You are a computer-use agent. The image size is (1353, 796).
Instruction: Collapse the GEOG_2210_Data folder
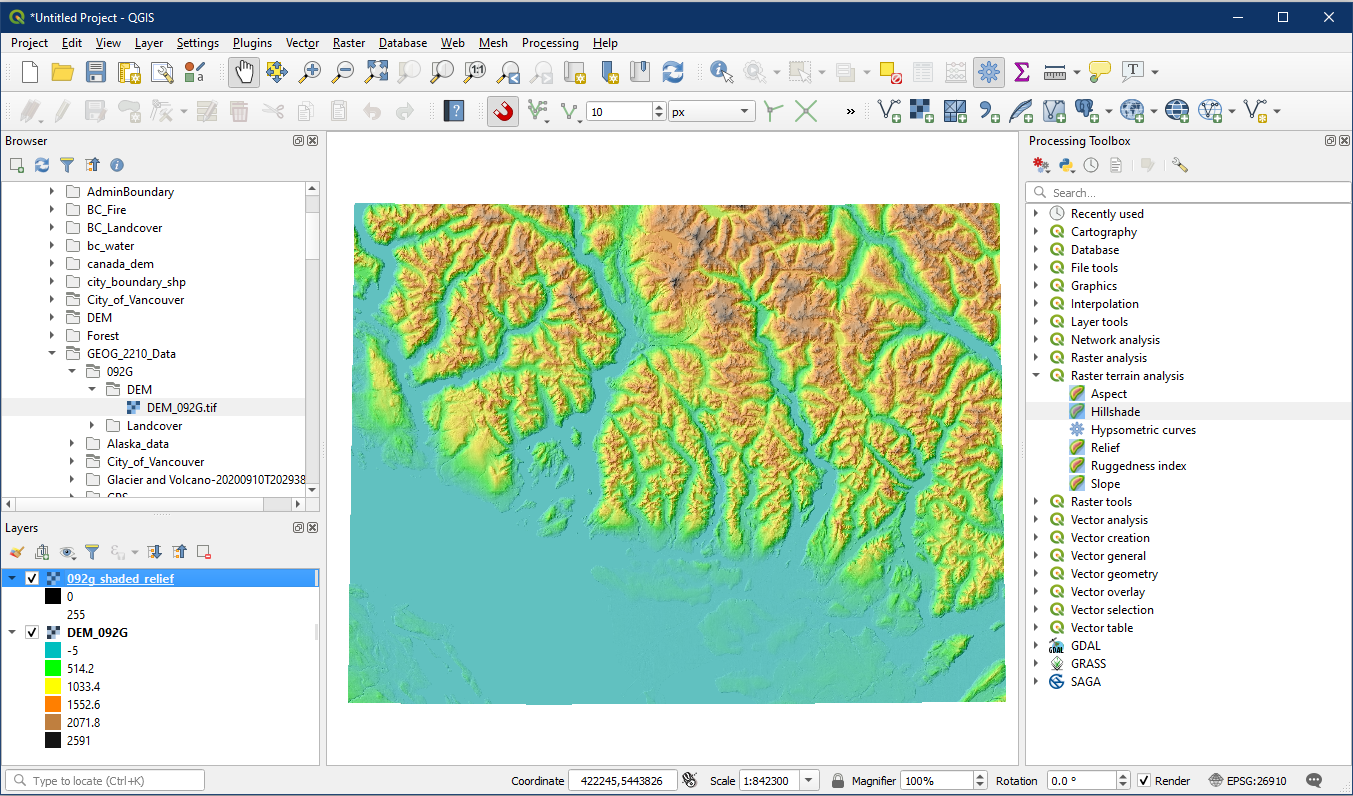coord(52,354)
